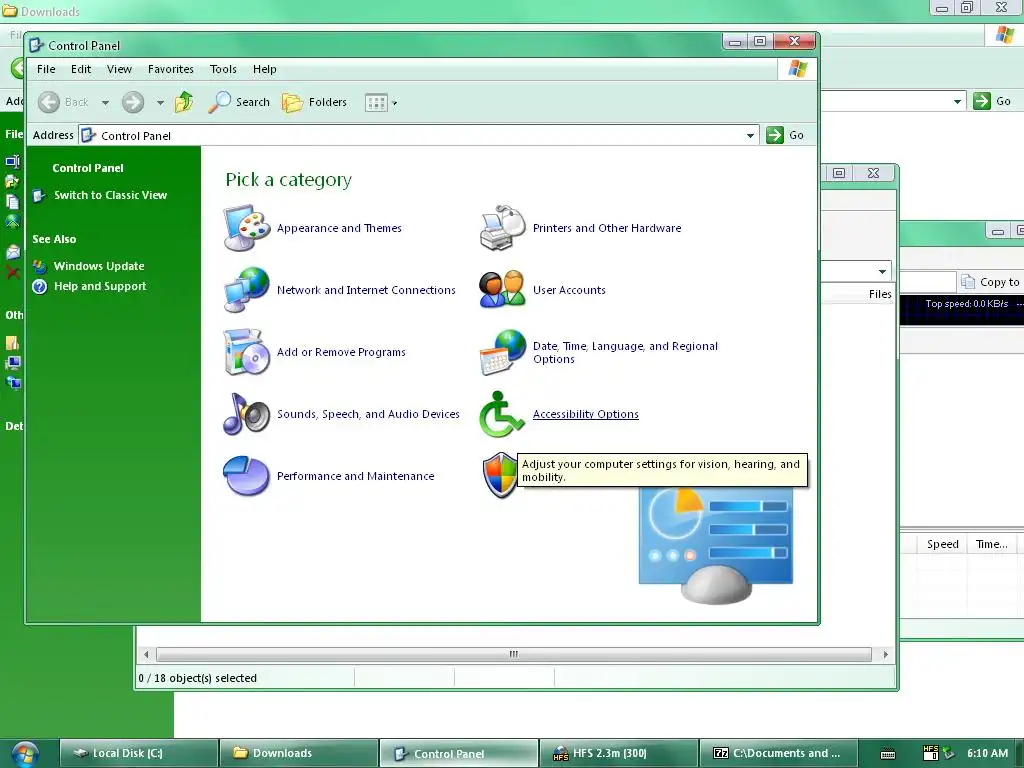The height and width of the screenshot is (768, 1024).
Task: Click the Forward arrow button
Action: coord(133,102)
